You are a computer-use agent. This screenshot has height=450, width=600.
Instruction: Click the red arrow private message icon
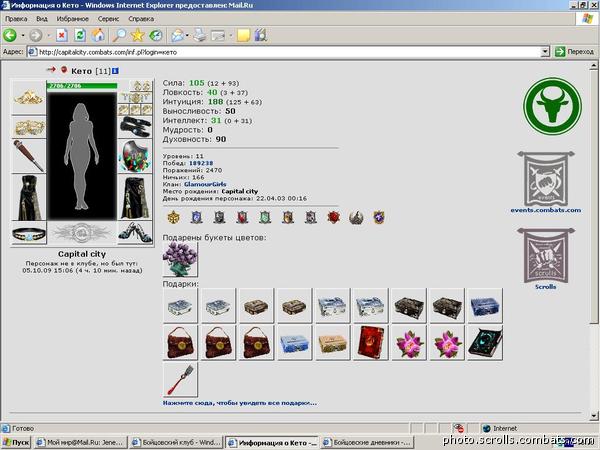51,70
